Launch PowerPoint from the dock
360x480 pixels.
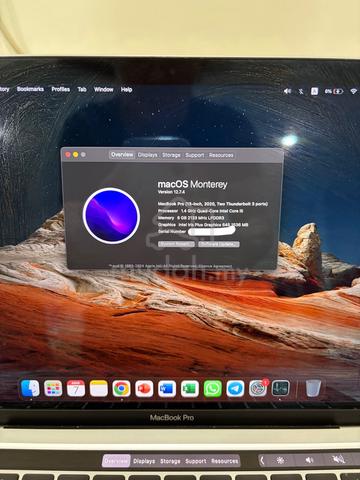click(144, 388)
